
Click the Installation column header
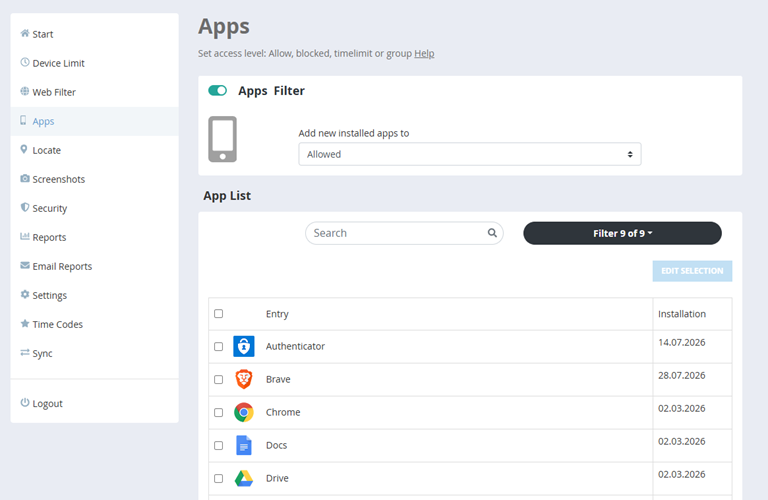click(x=682, y=314)
